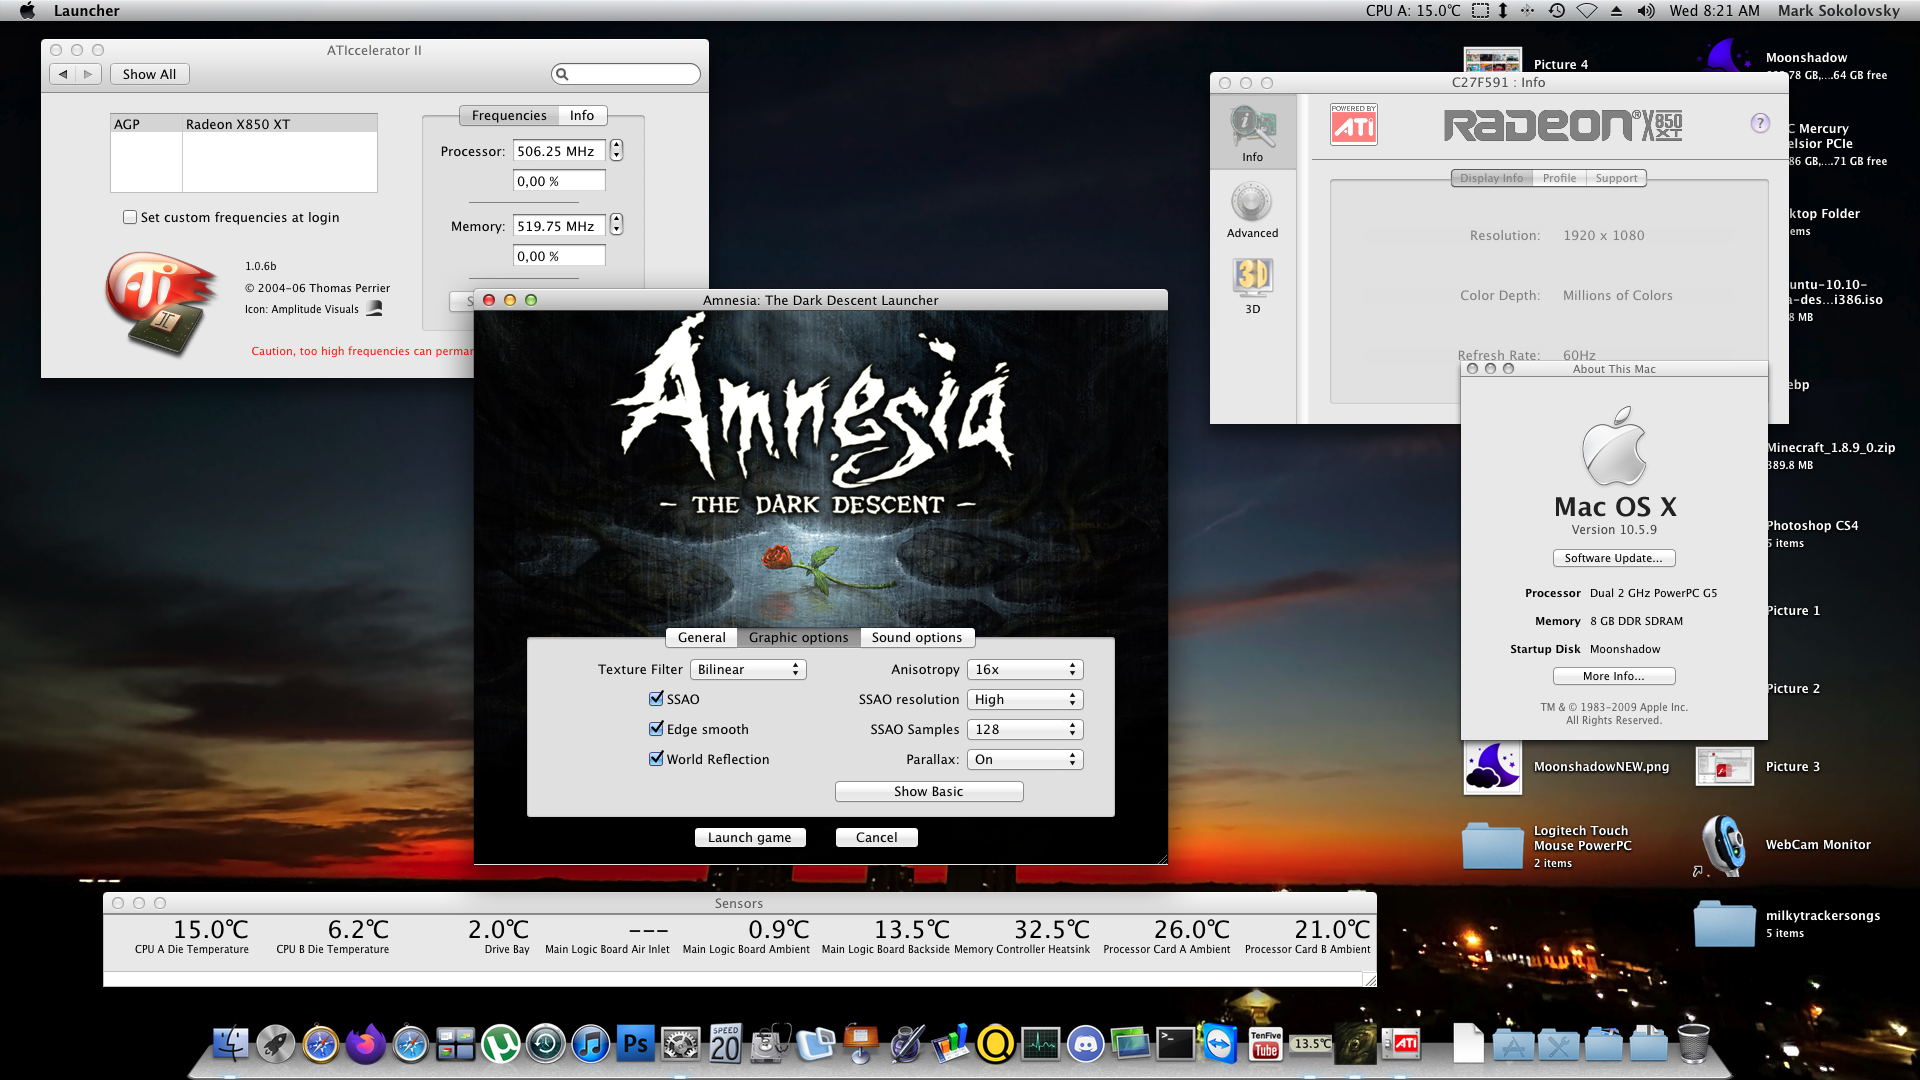
Task: Open Terminal from the dock
Action: coord(1175,1045)
